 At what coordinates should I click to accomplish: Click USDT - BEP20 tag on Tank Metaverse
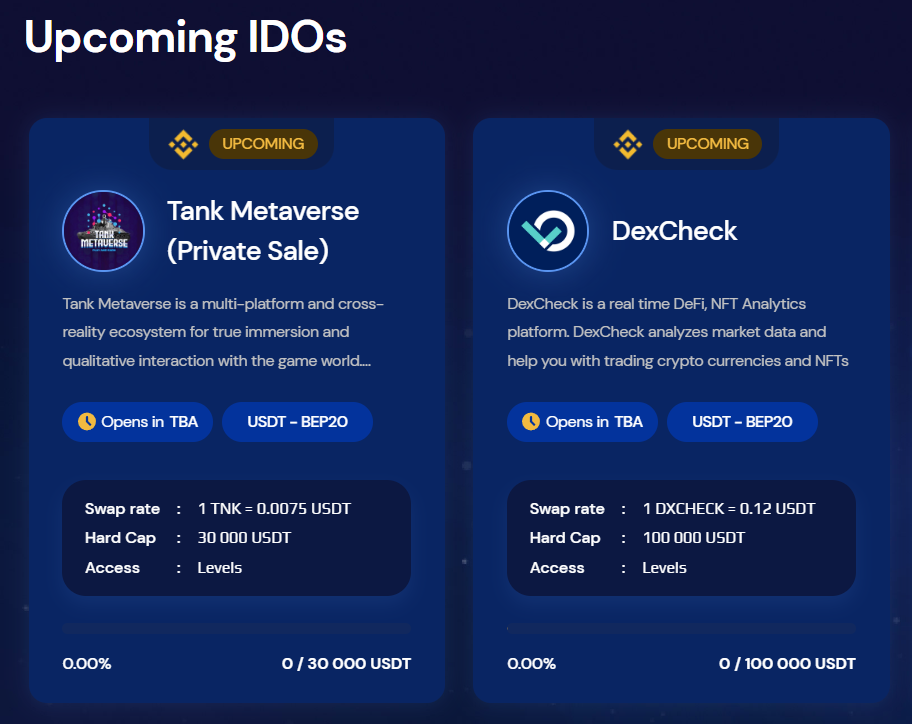click(297, 422)
